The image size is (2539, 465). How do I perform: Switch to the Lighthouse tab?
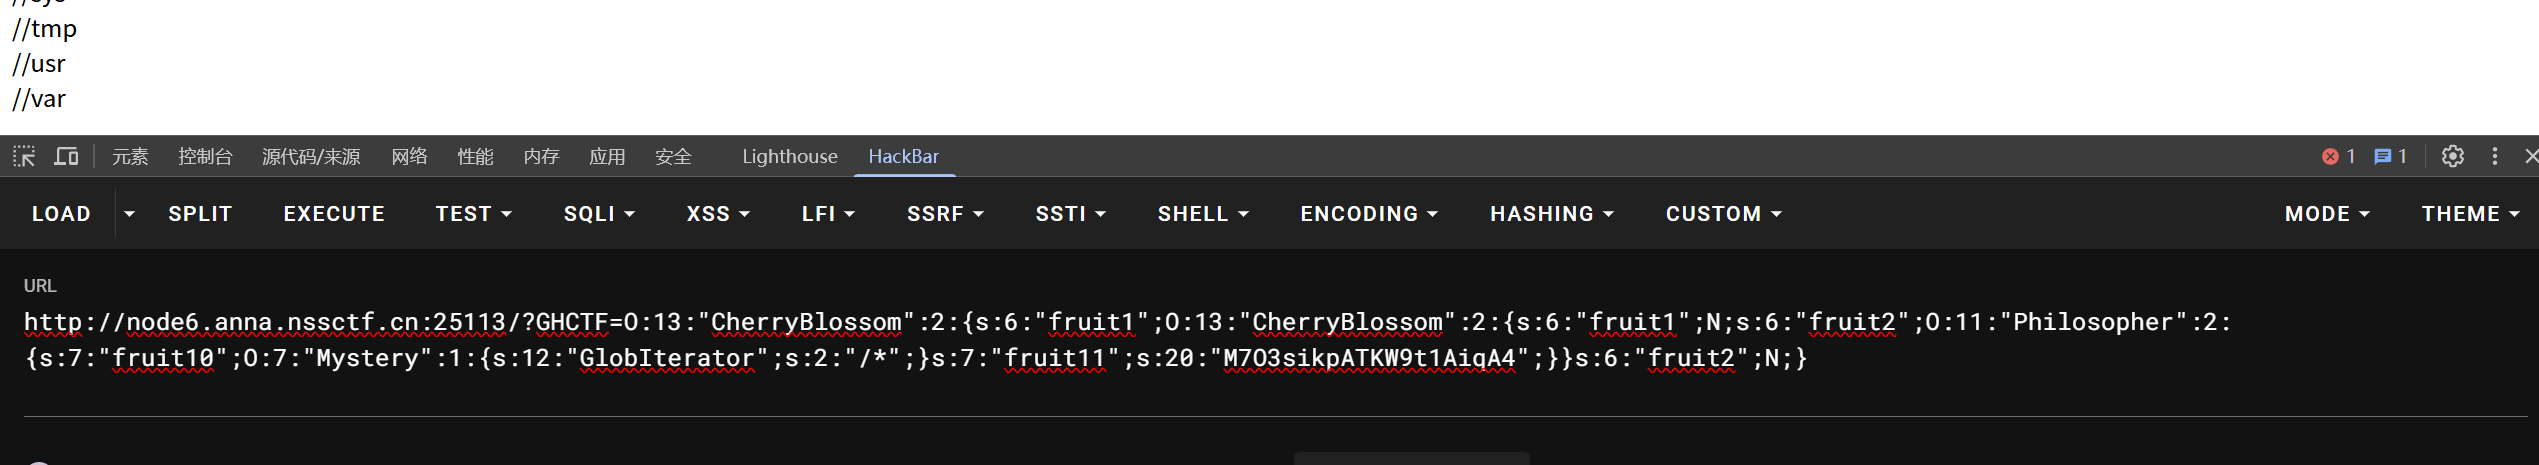789,156
